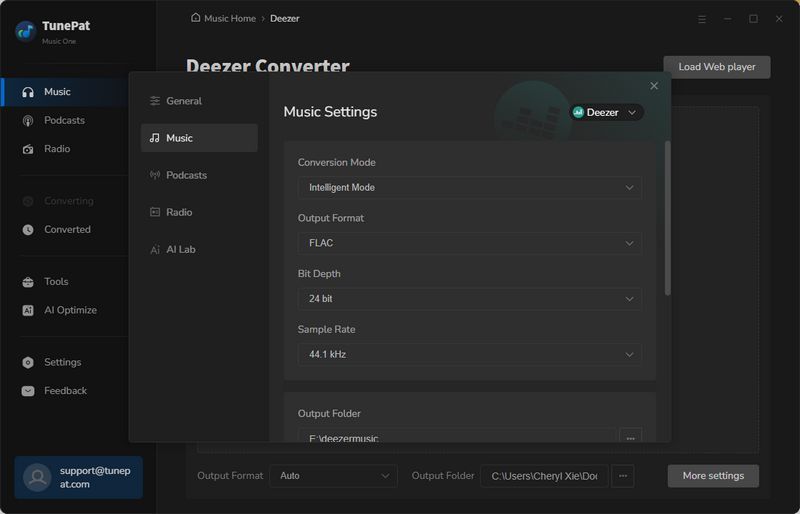Open the Tools toolbox section
Image resolution: width=800 pixels, height=514 pixels.
tap(56, 282)
